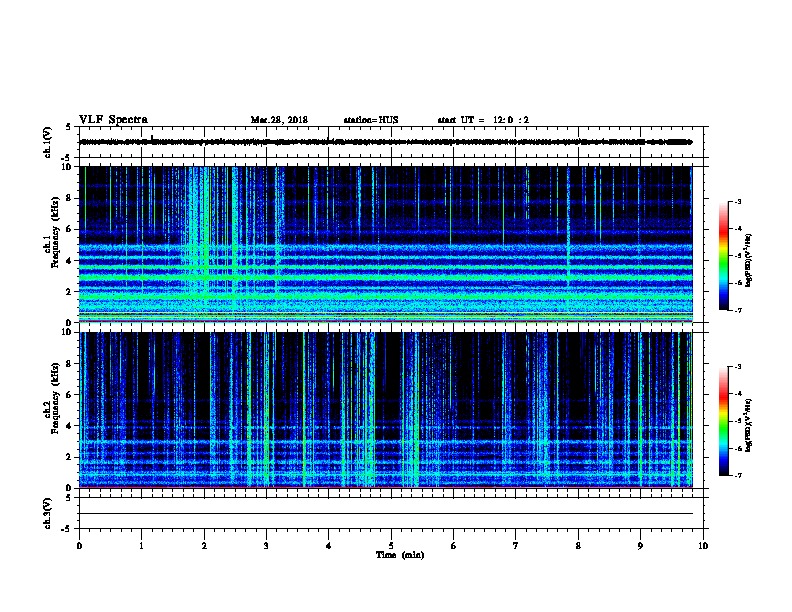Click the 'ch.1(V)' axis label
Viewport: 792px width, 612px height.
click(x=47, y=142)
